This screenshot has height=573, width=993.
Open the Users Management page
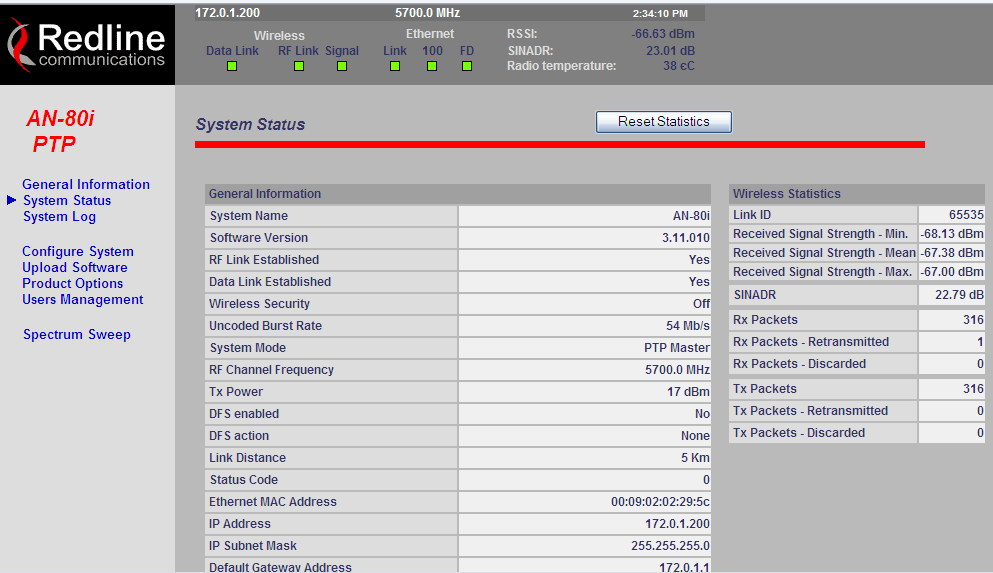click(83, 299)
